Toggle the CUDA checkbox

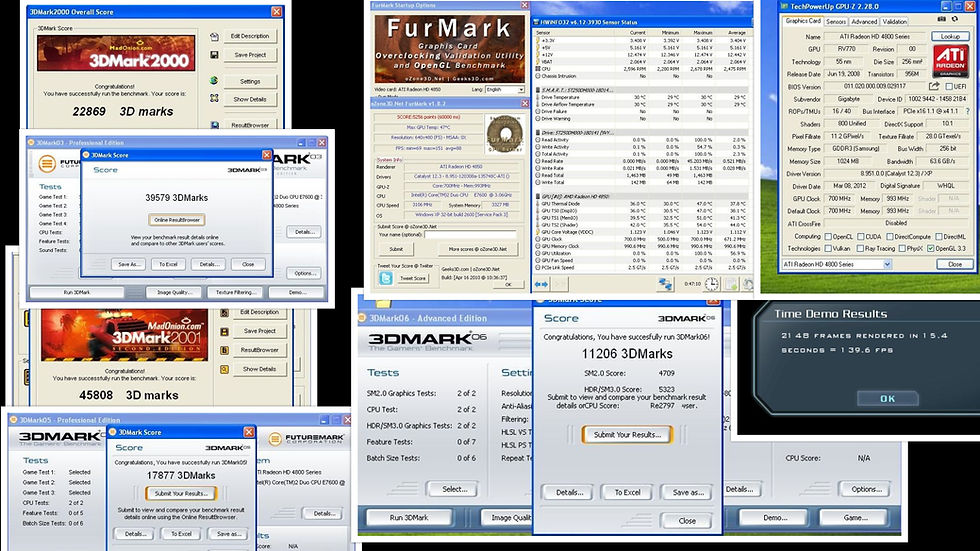861,237
